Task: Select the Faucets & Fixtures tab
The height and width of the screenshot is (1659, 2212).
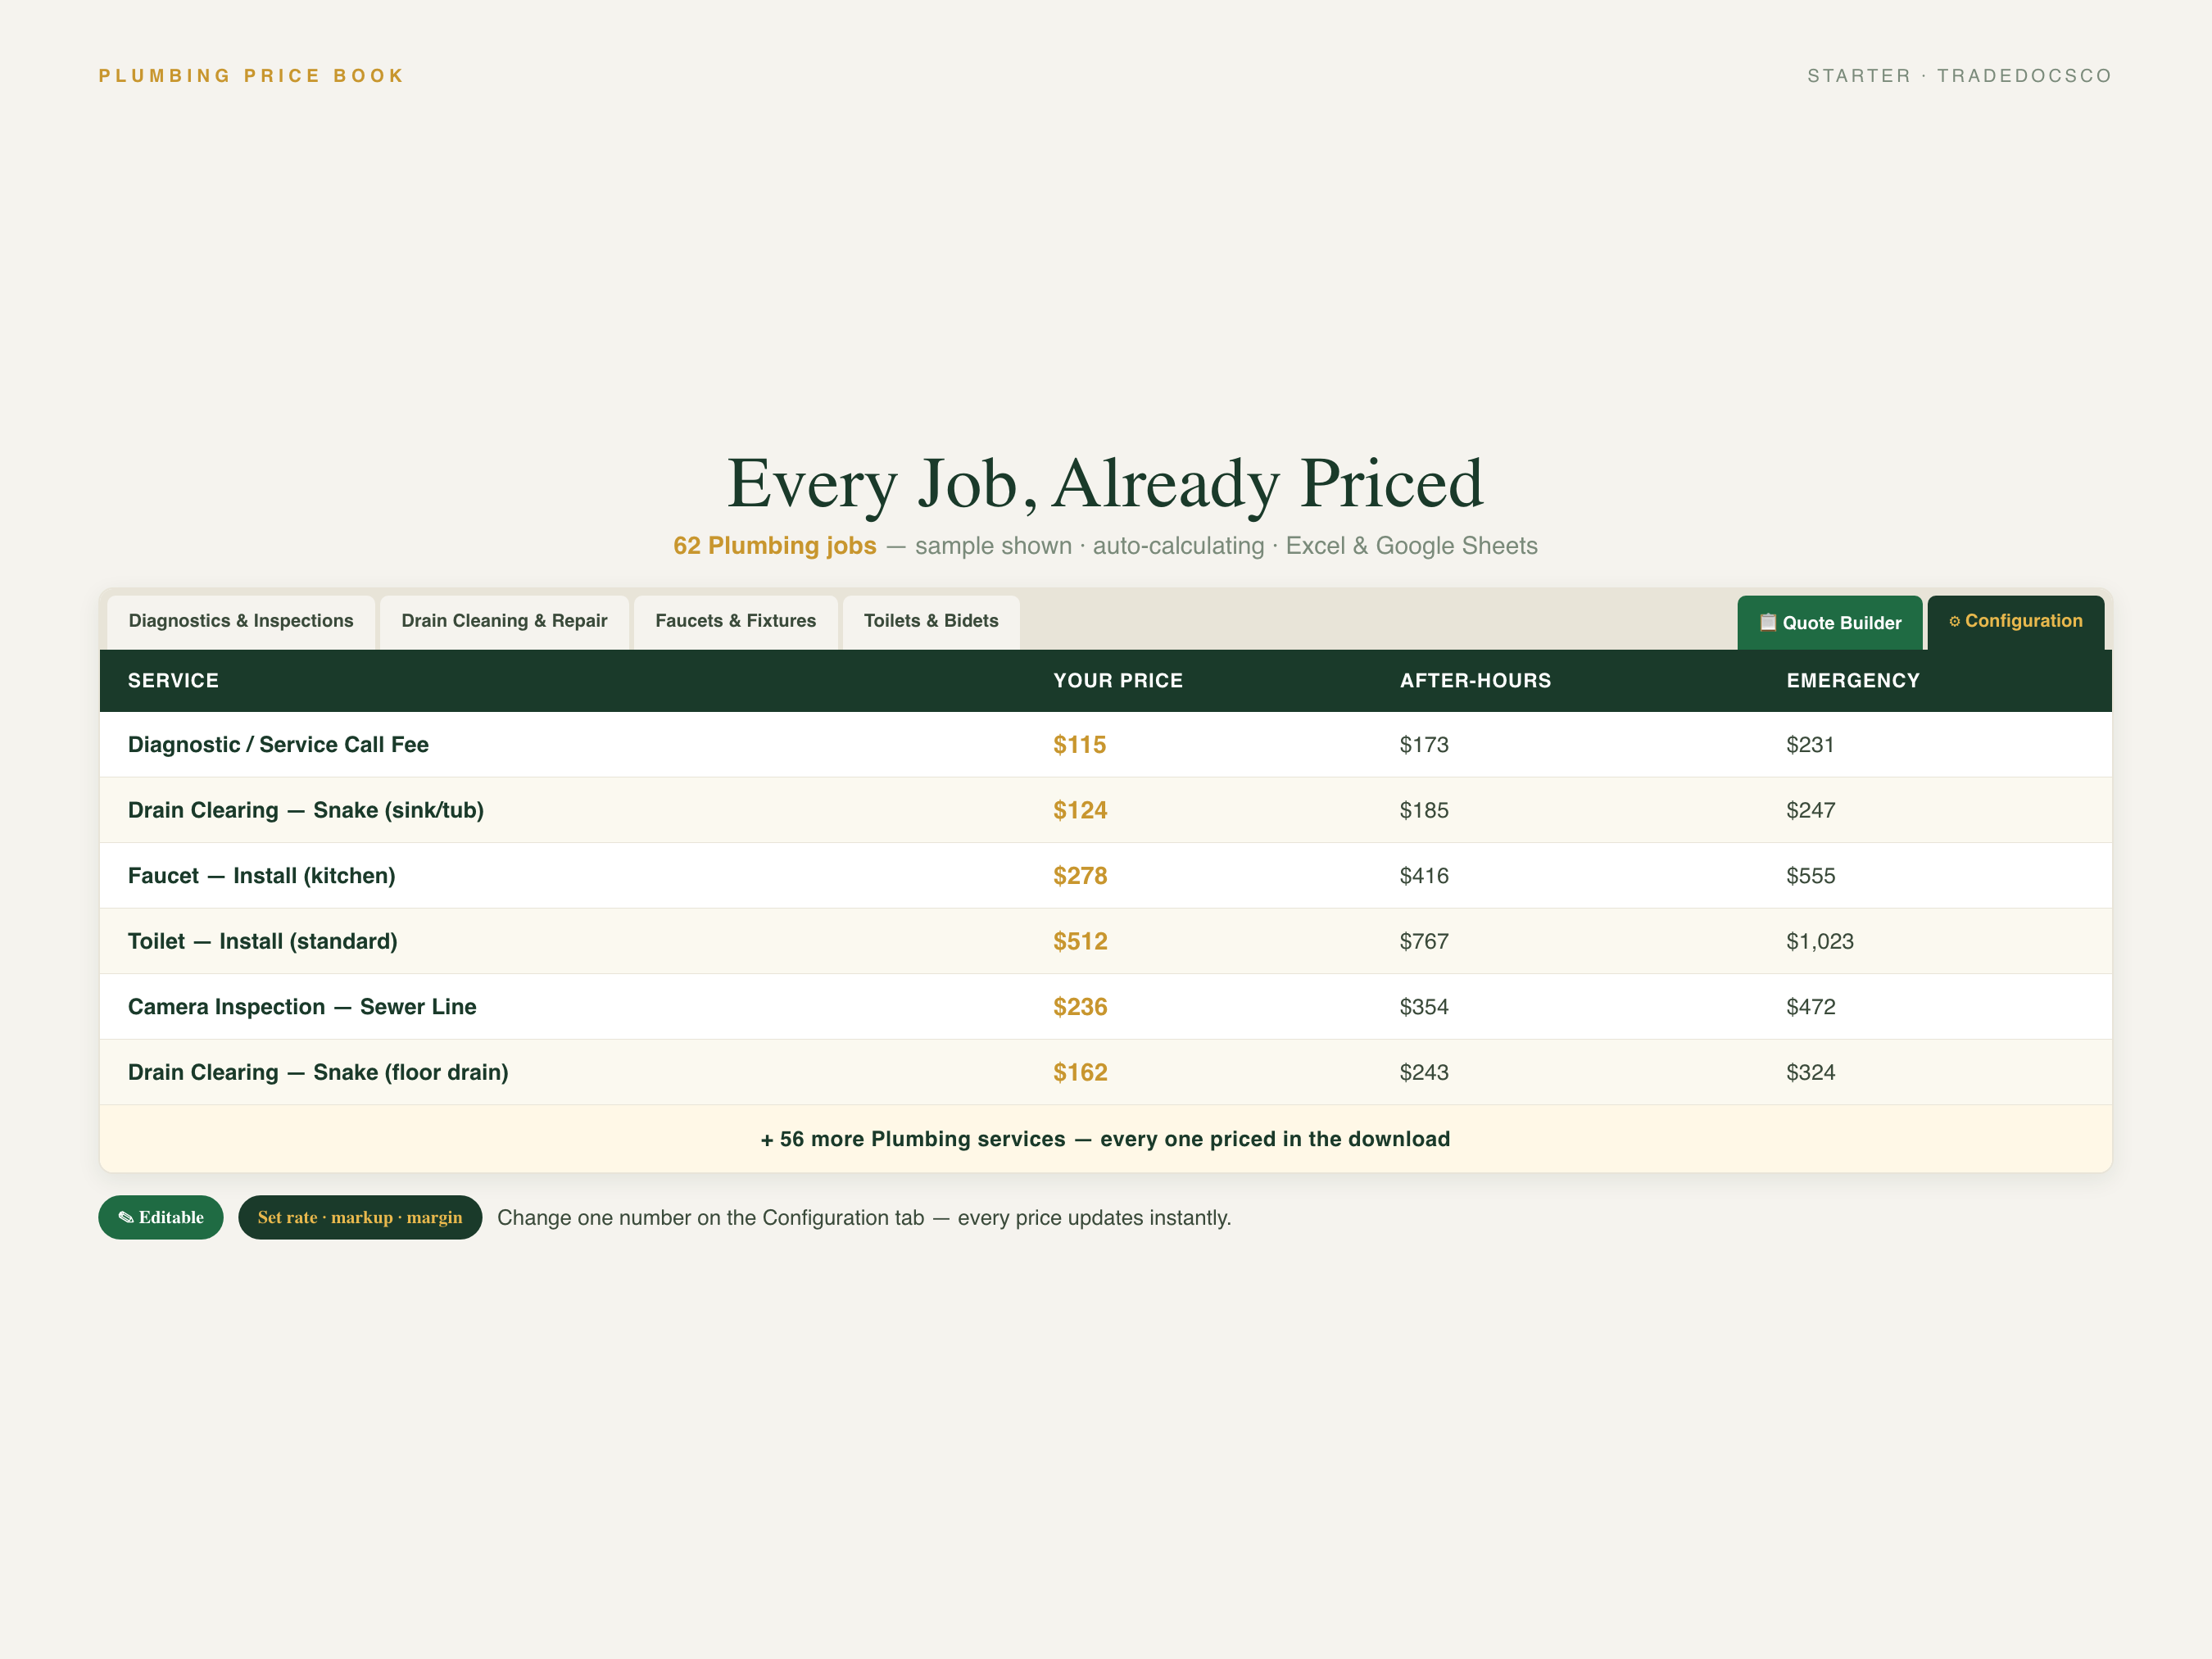Action: [x=735, y=621]
